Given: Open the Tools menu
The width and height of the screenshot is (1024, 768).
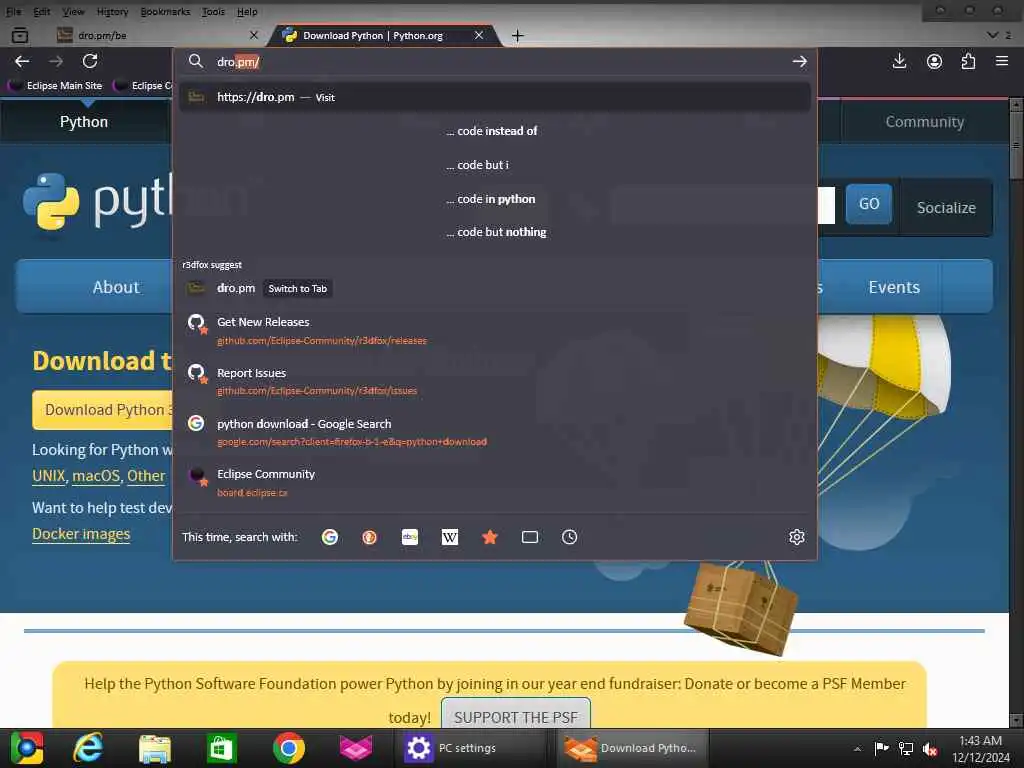Looking at the screenshot, I should coord(213,12).
